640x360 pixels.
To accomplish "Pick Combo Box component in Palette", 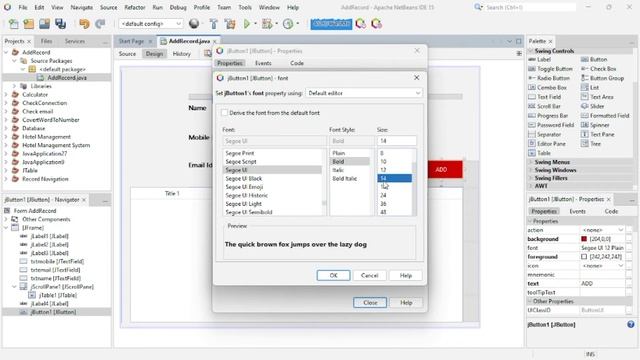I will coord(548,87).
